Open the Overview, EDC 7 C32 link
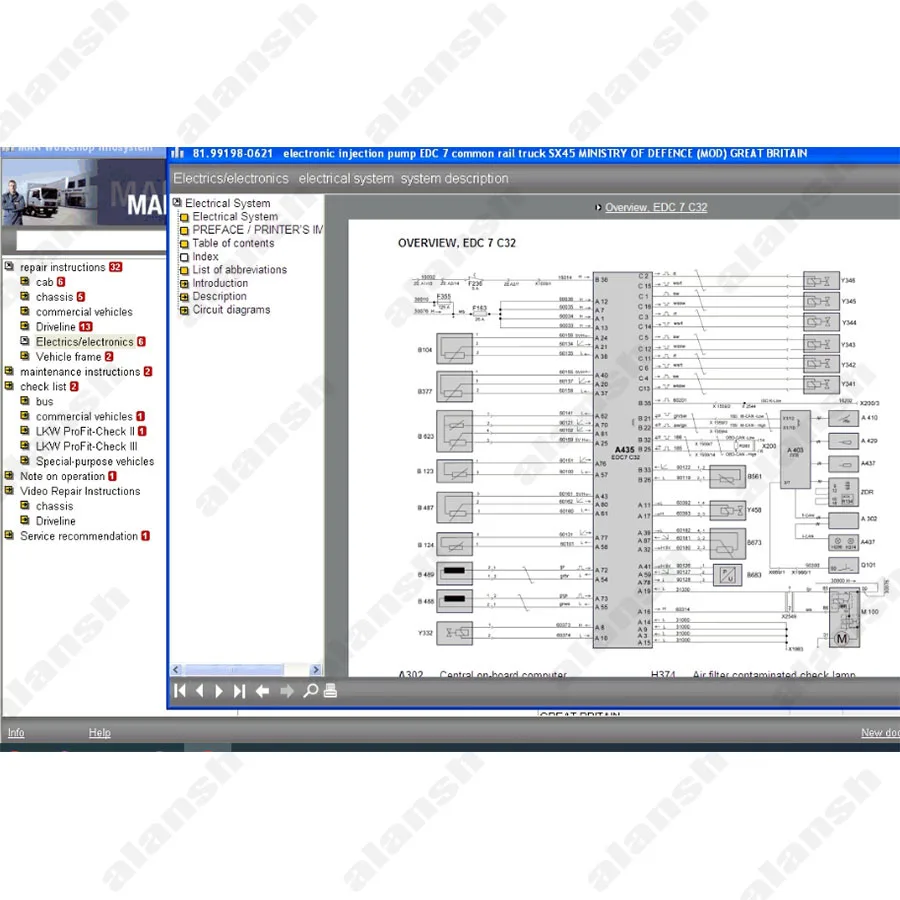Screen dimensions: 900x900 click(x=655, y=207)
